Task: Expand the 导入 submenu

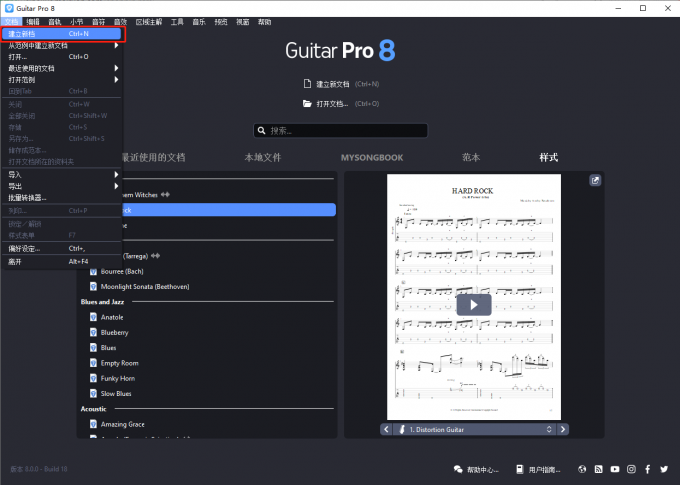Action: point(60,174)
